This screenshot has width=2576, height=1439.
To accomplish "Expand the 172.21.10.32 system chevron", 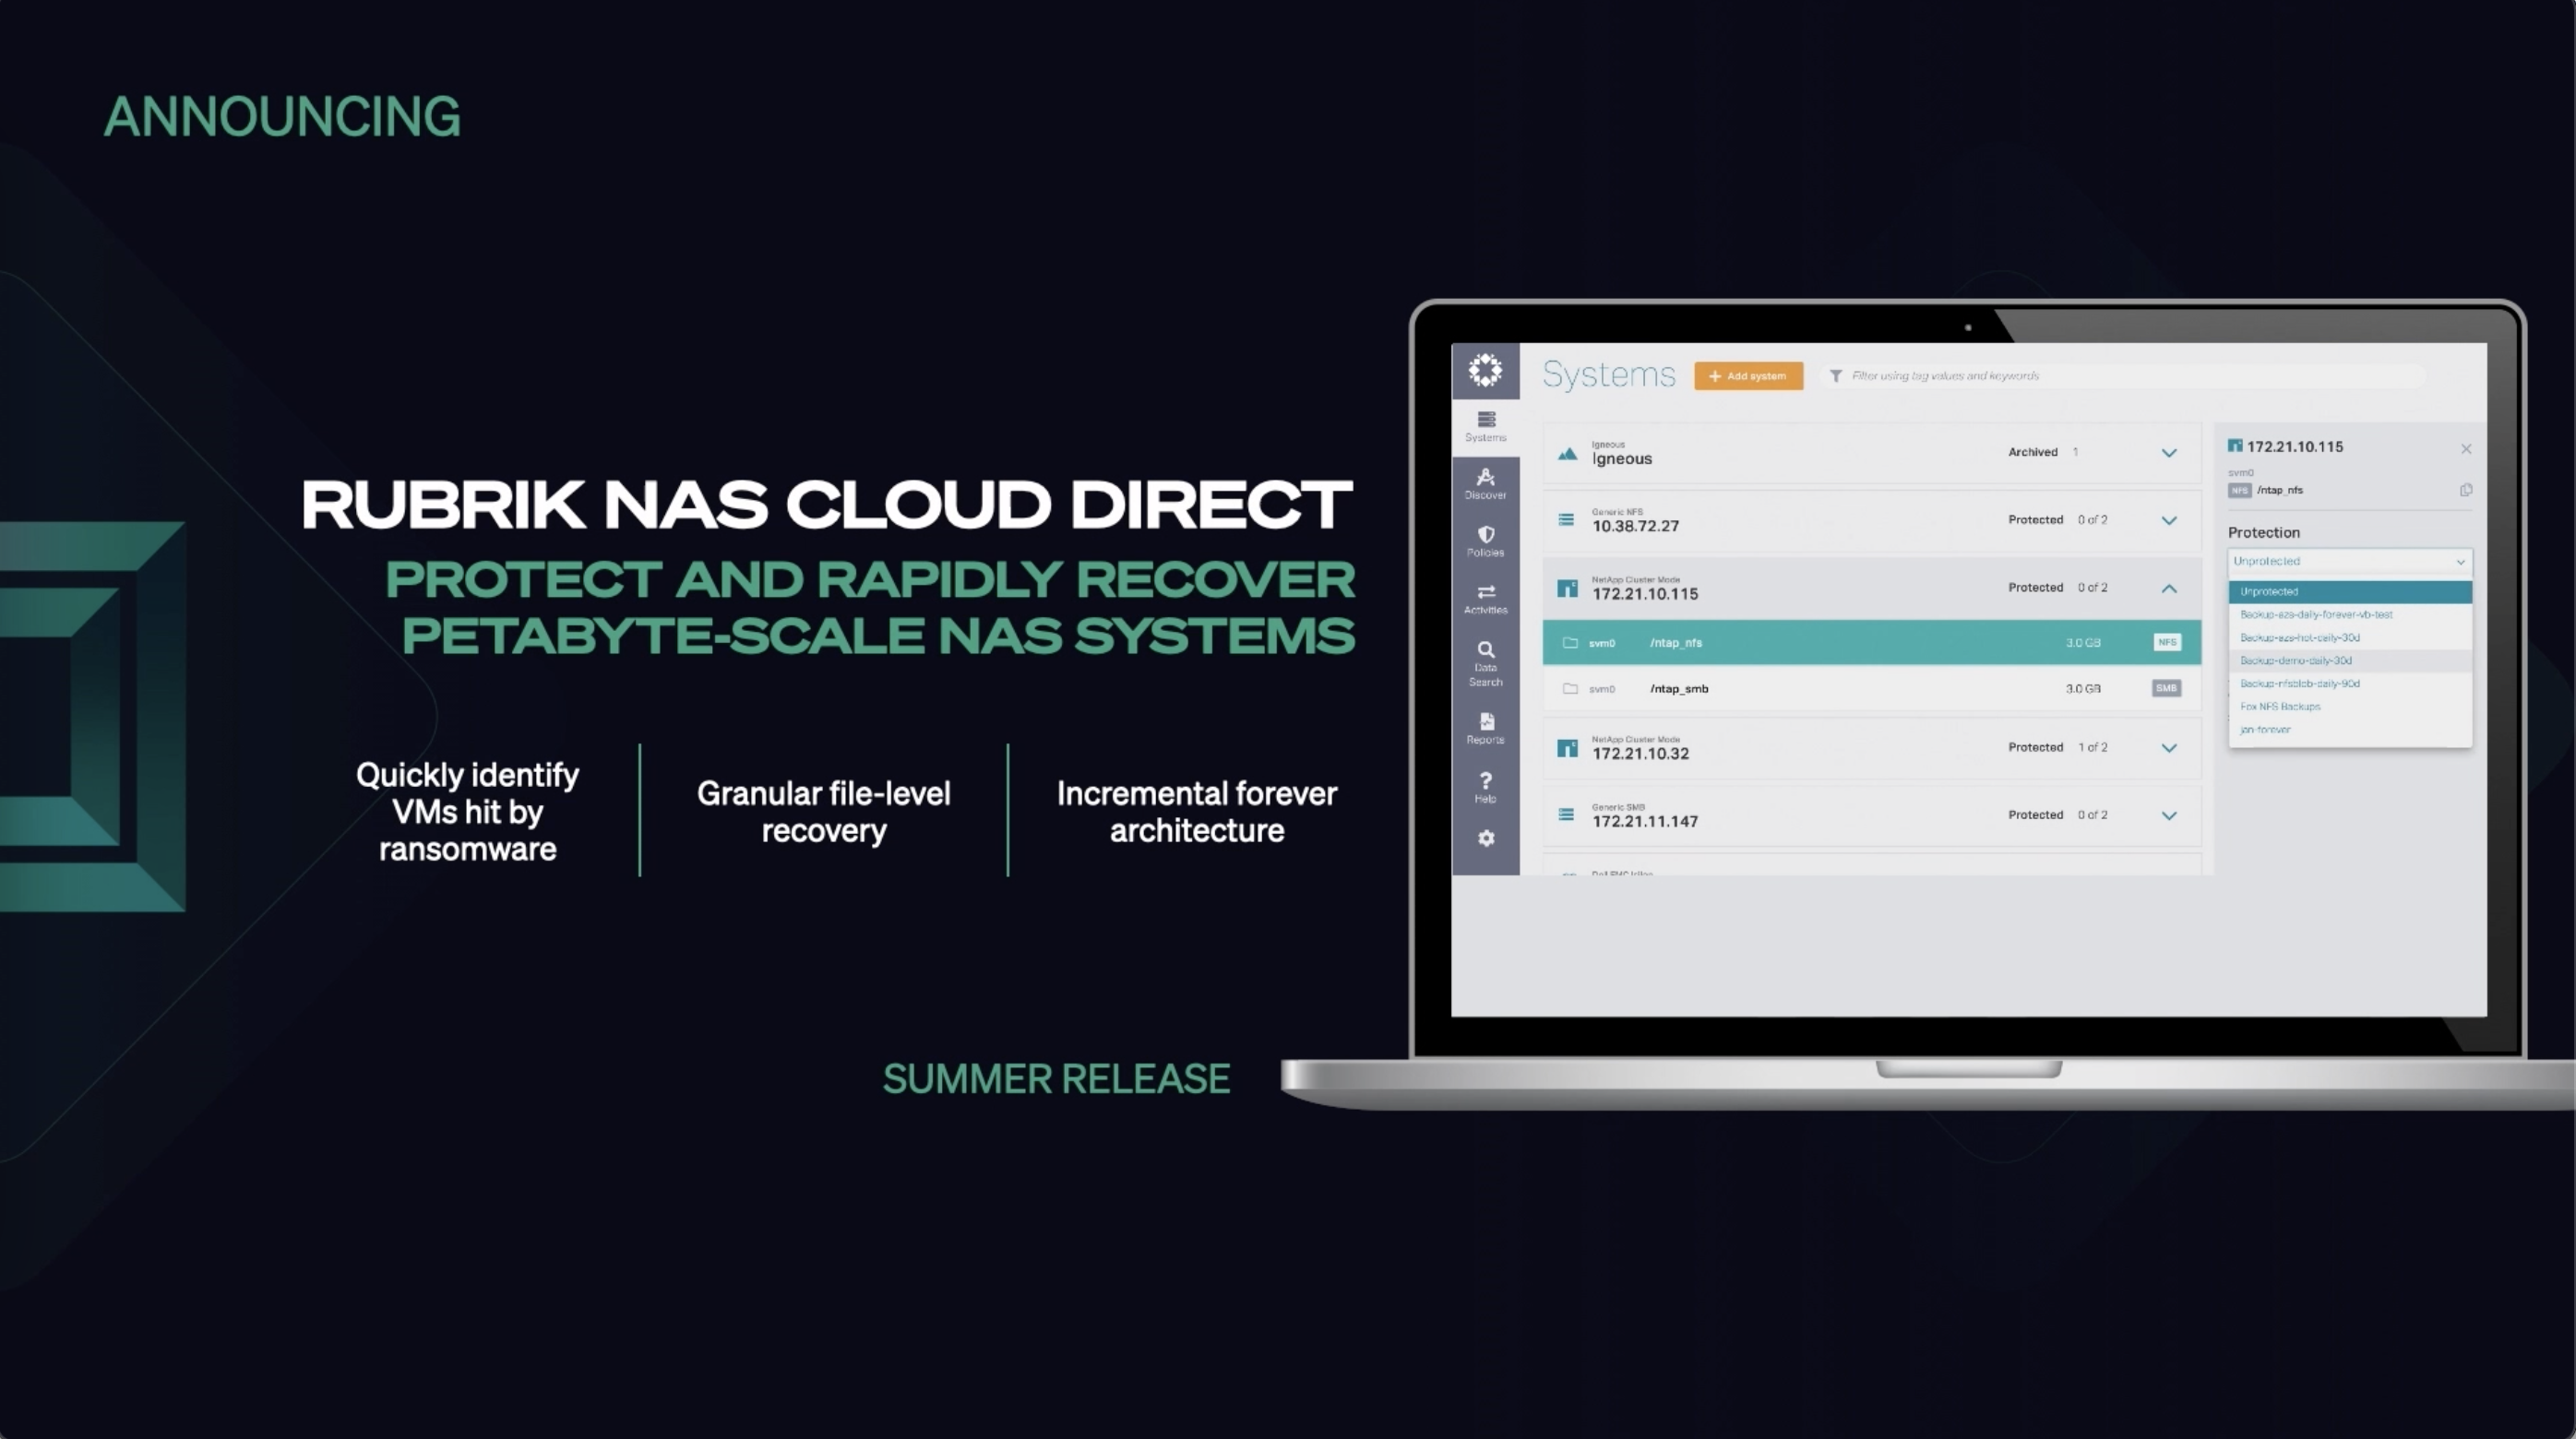I will 2168,748.
